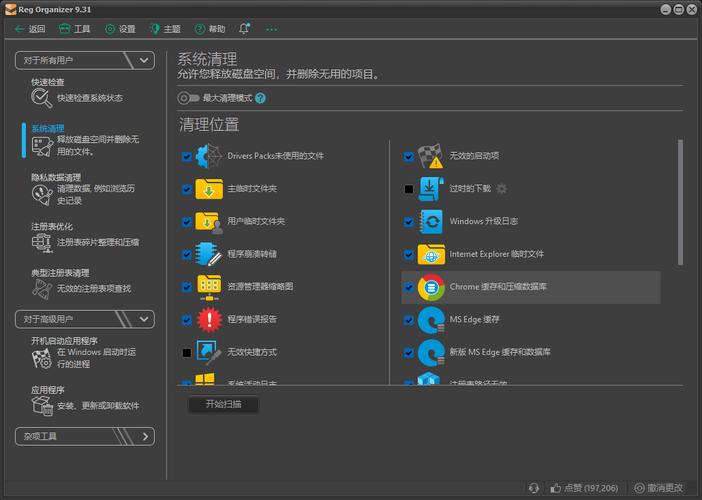This screenshot has width=702, height=500.
Task: Click the Drivers Packs gear icon
Action: (x=209, y=156)
